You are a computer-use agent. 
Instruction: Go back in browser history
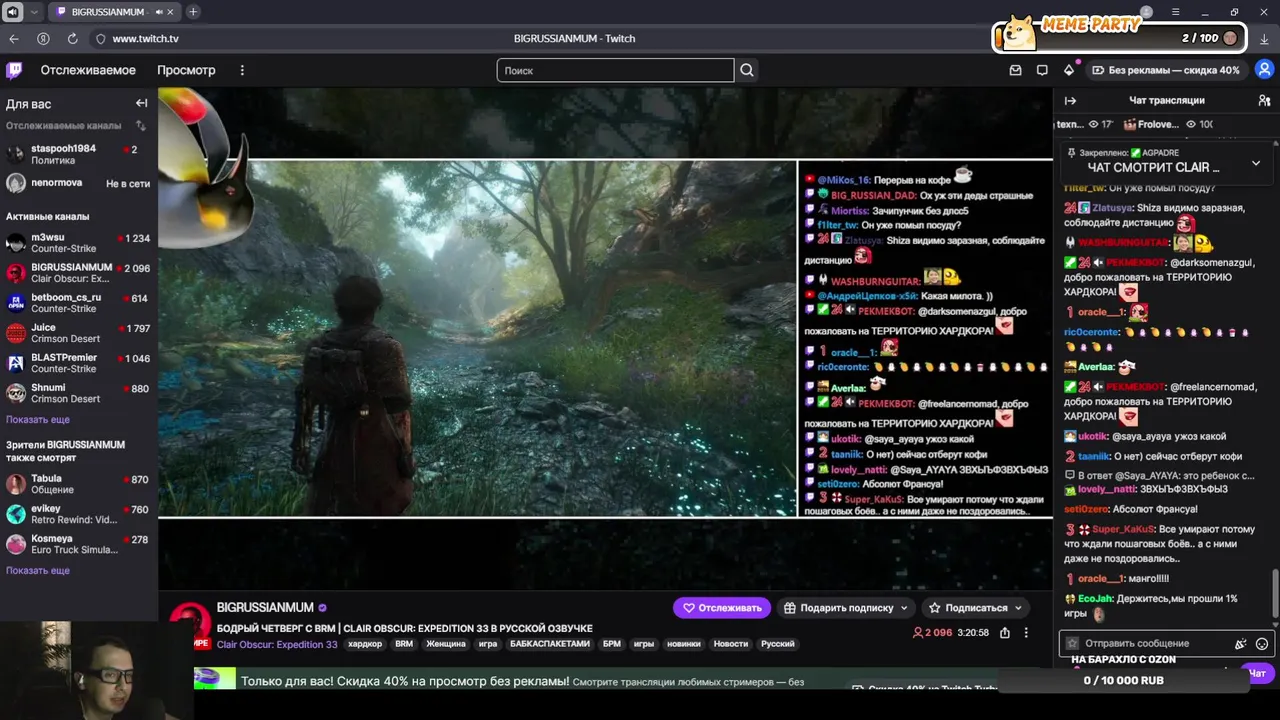click(14, 38)
